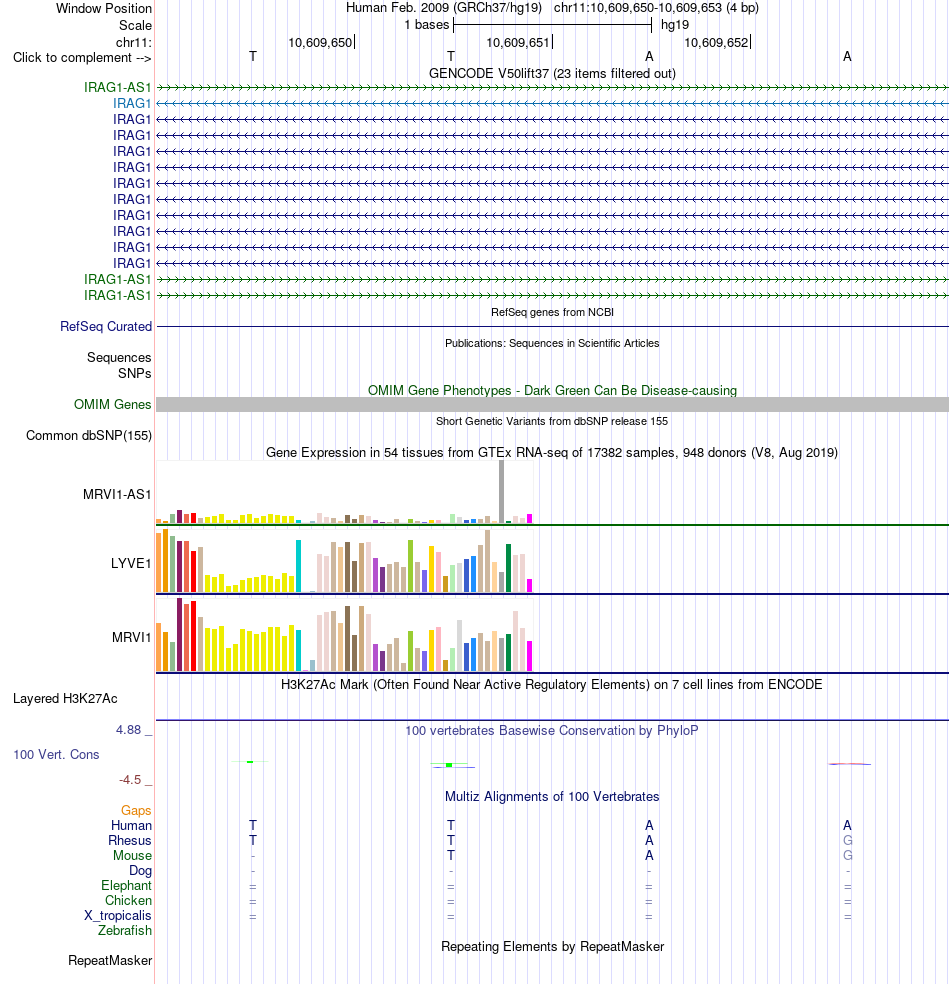Click the Human species label
Image resolution: width=950 pixels, height=984 pixels.
point(131,826)
